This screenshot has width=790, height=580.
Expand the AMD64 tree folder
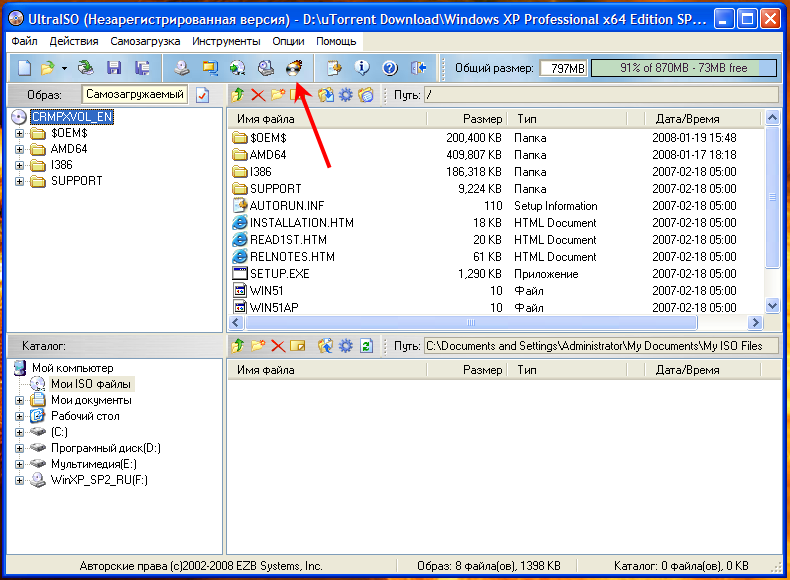[19, 150]
